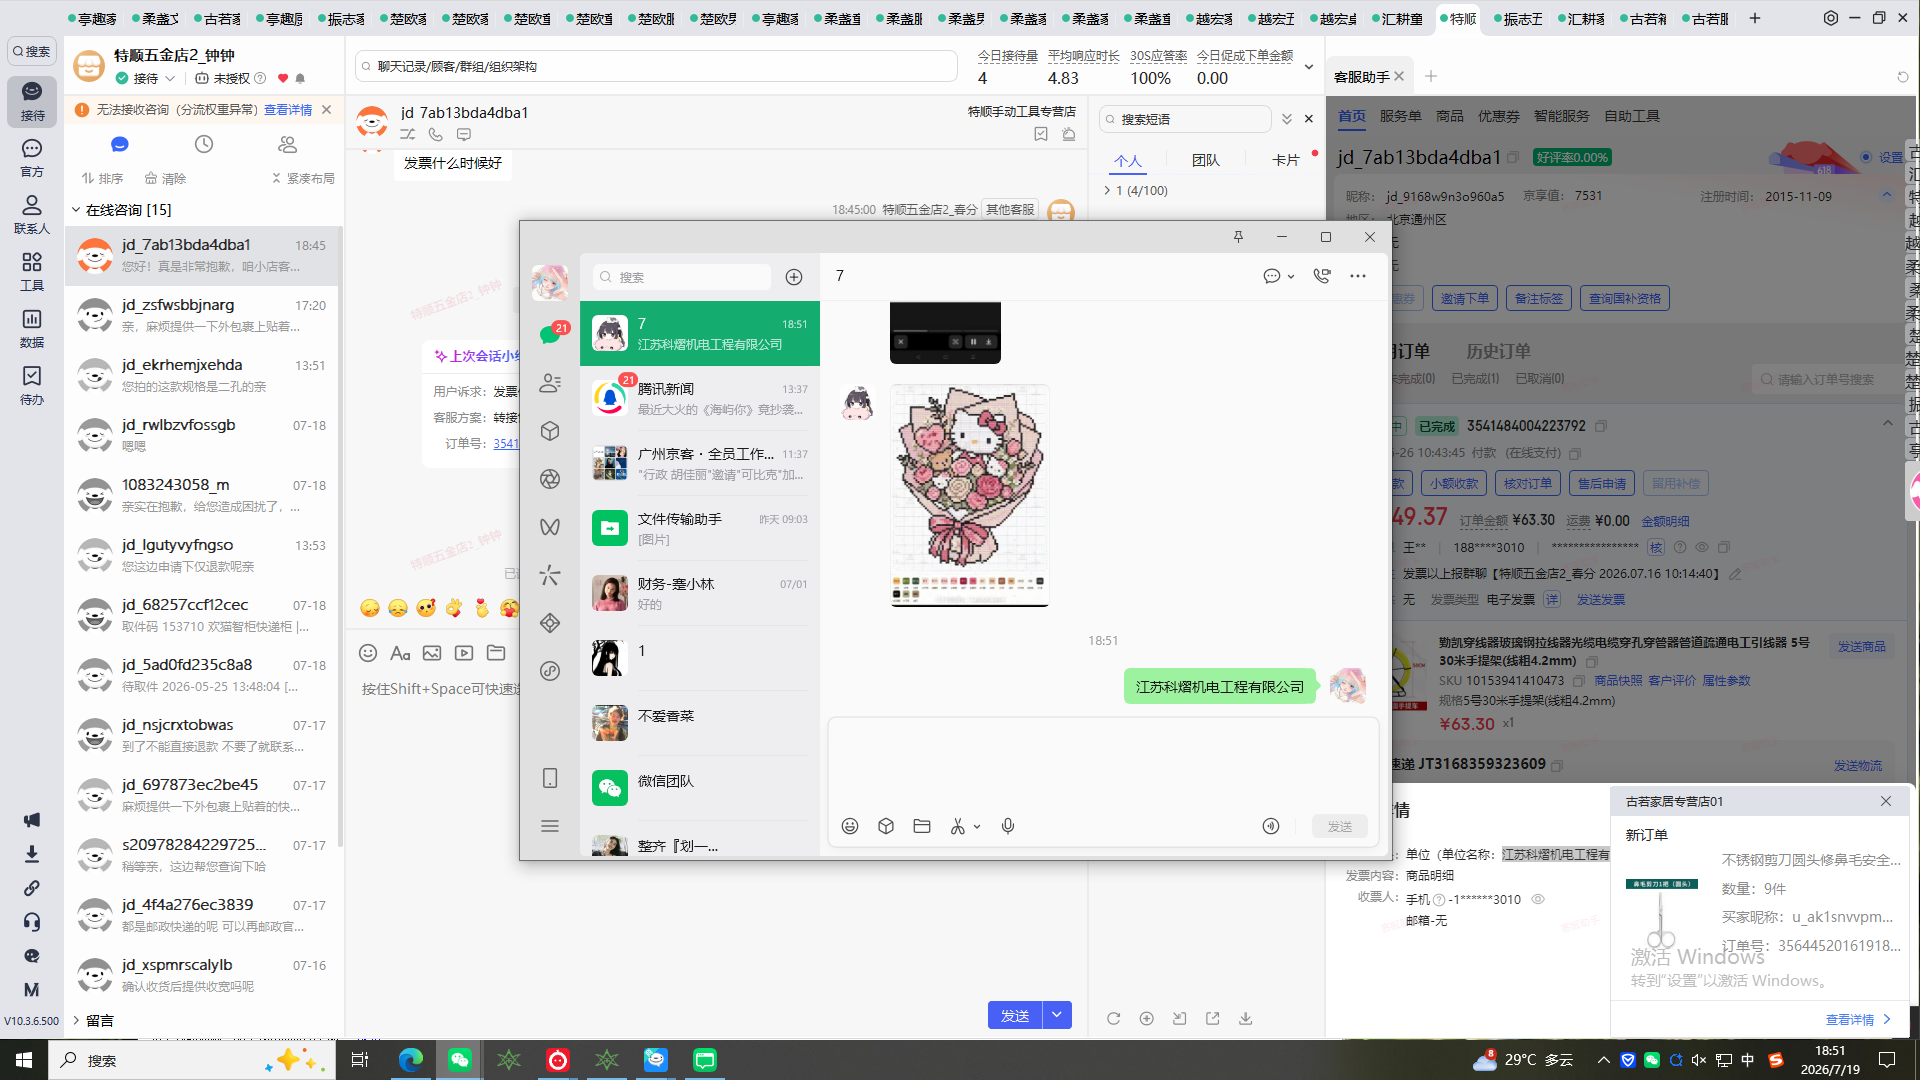Open the 接待 status dropdown arrow

[171, 78]
